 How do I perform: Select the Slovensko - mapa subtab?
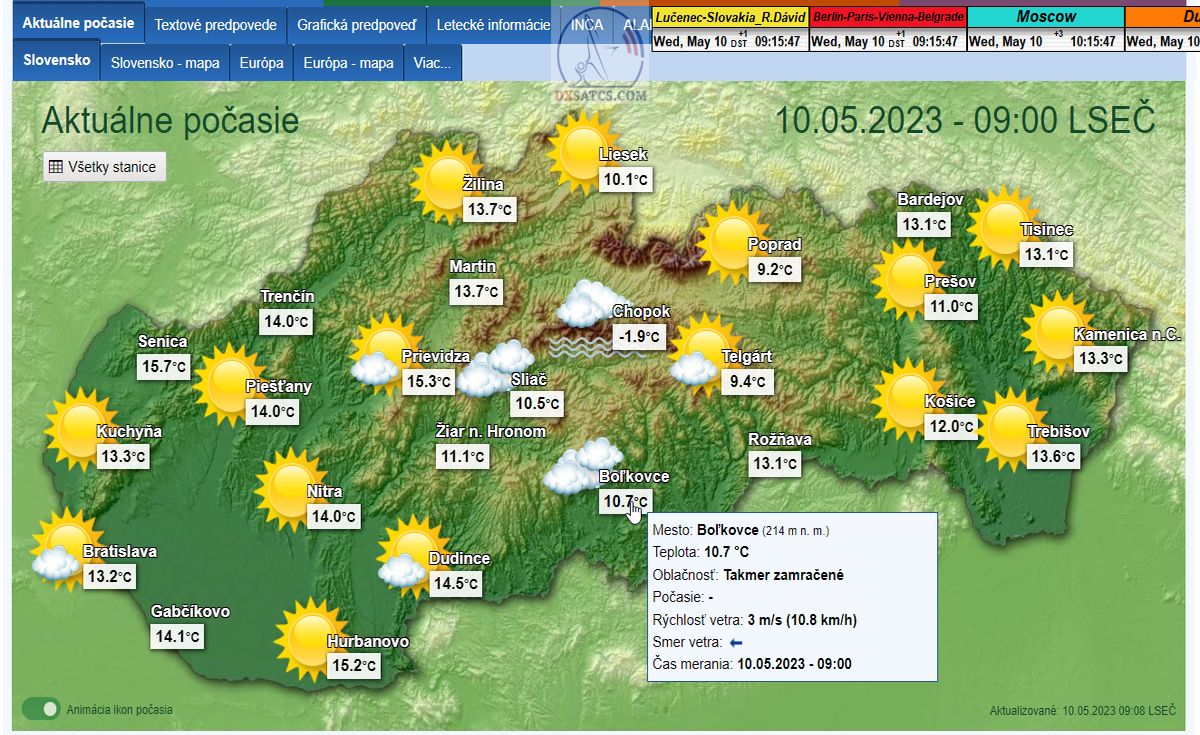click(165, 62)
